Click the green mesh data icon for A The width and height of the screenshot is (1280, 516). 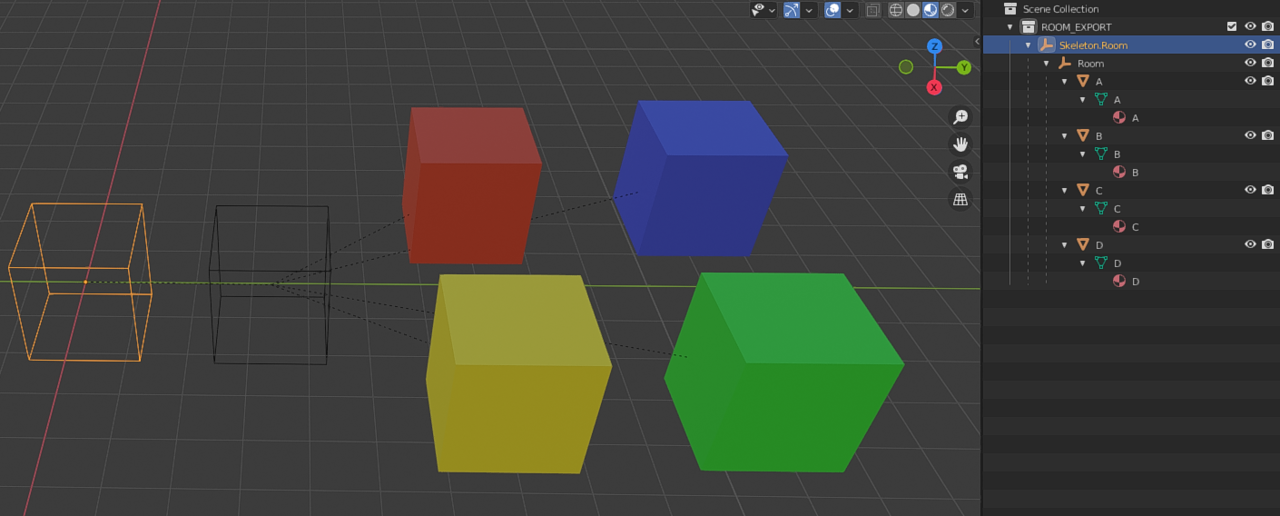(1101, 99)
